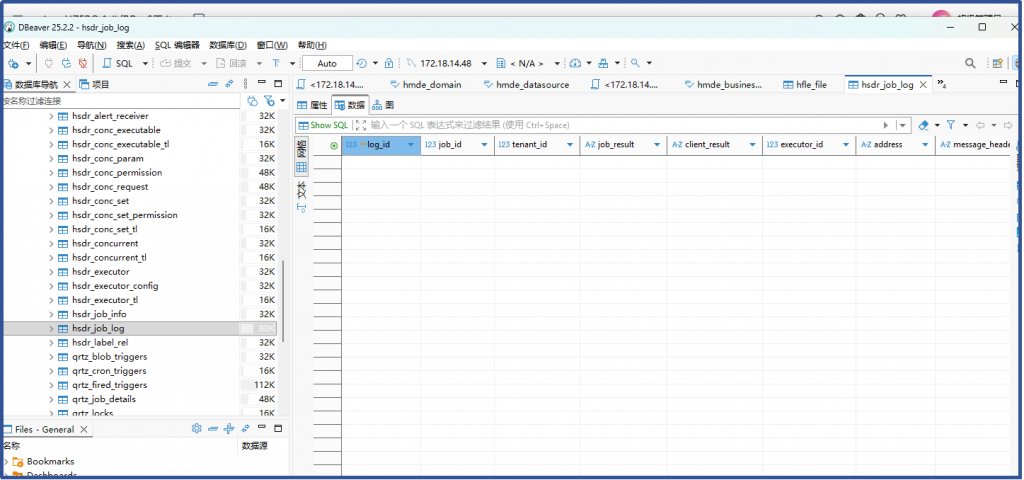Click the job_result column header
This screenshot has width=1024, height=480.
coord(622,145)
